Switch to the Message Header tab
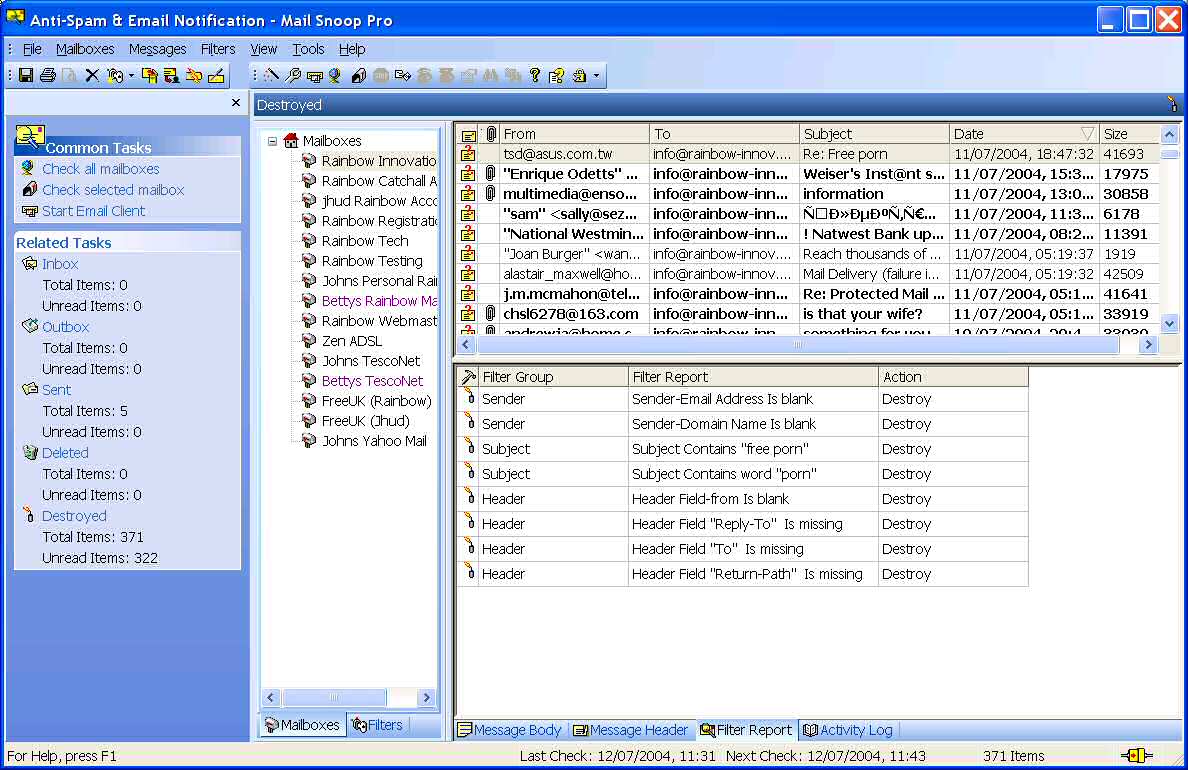1188x770 pixels. [630, 730]
